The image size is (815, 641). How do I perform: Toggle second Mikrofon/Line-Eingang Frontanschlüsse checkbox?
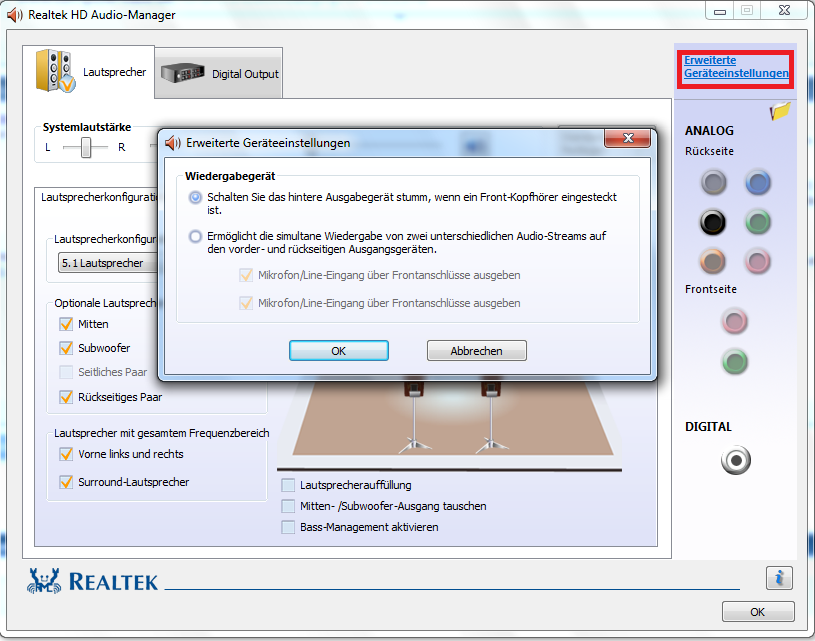click(246, 303)
